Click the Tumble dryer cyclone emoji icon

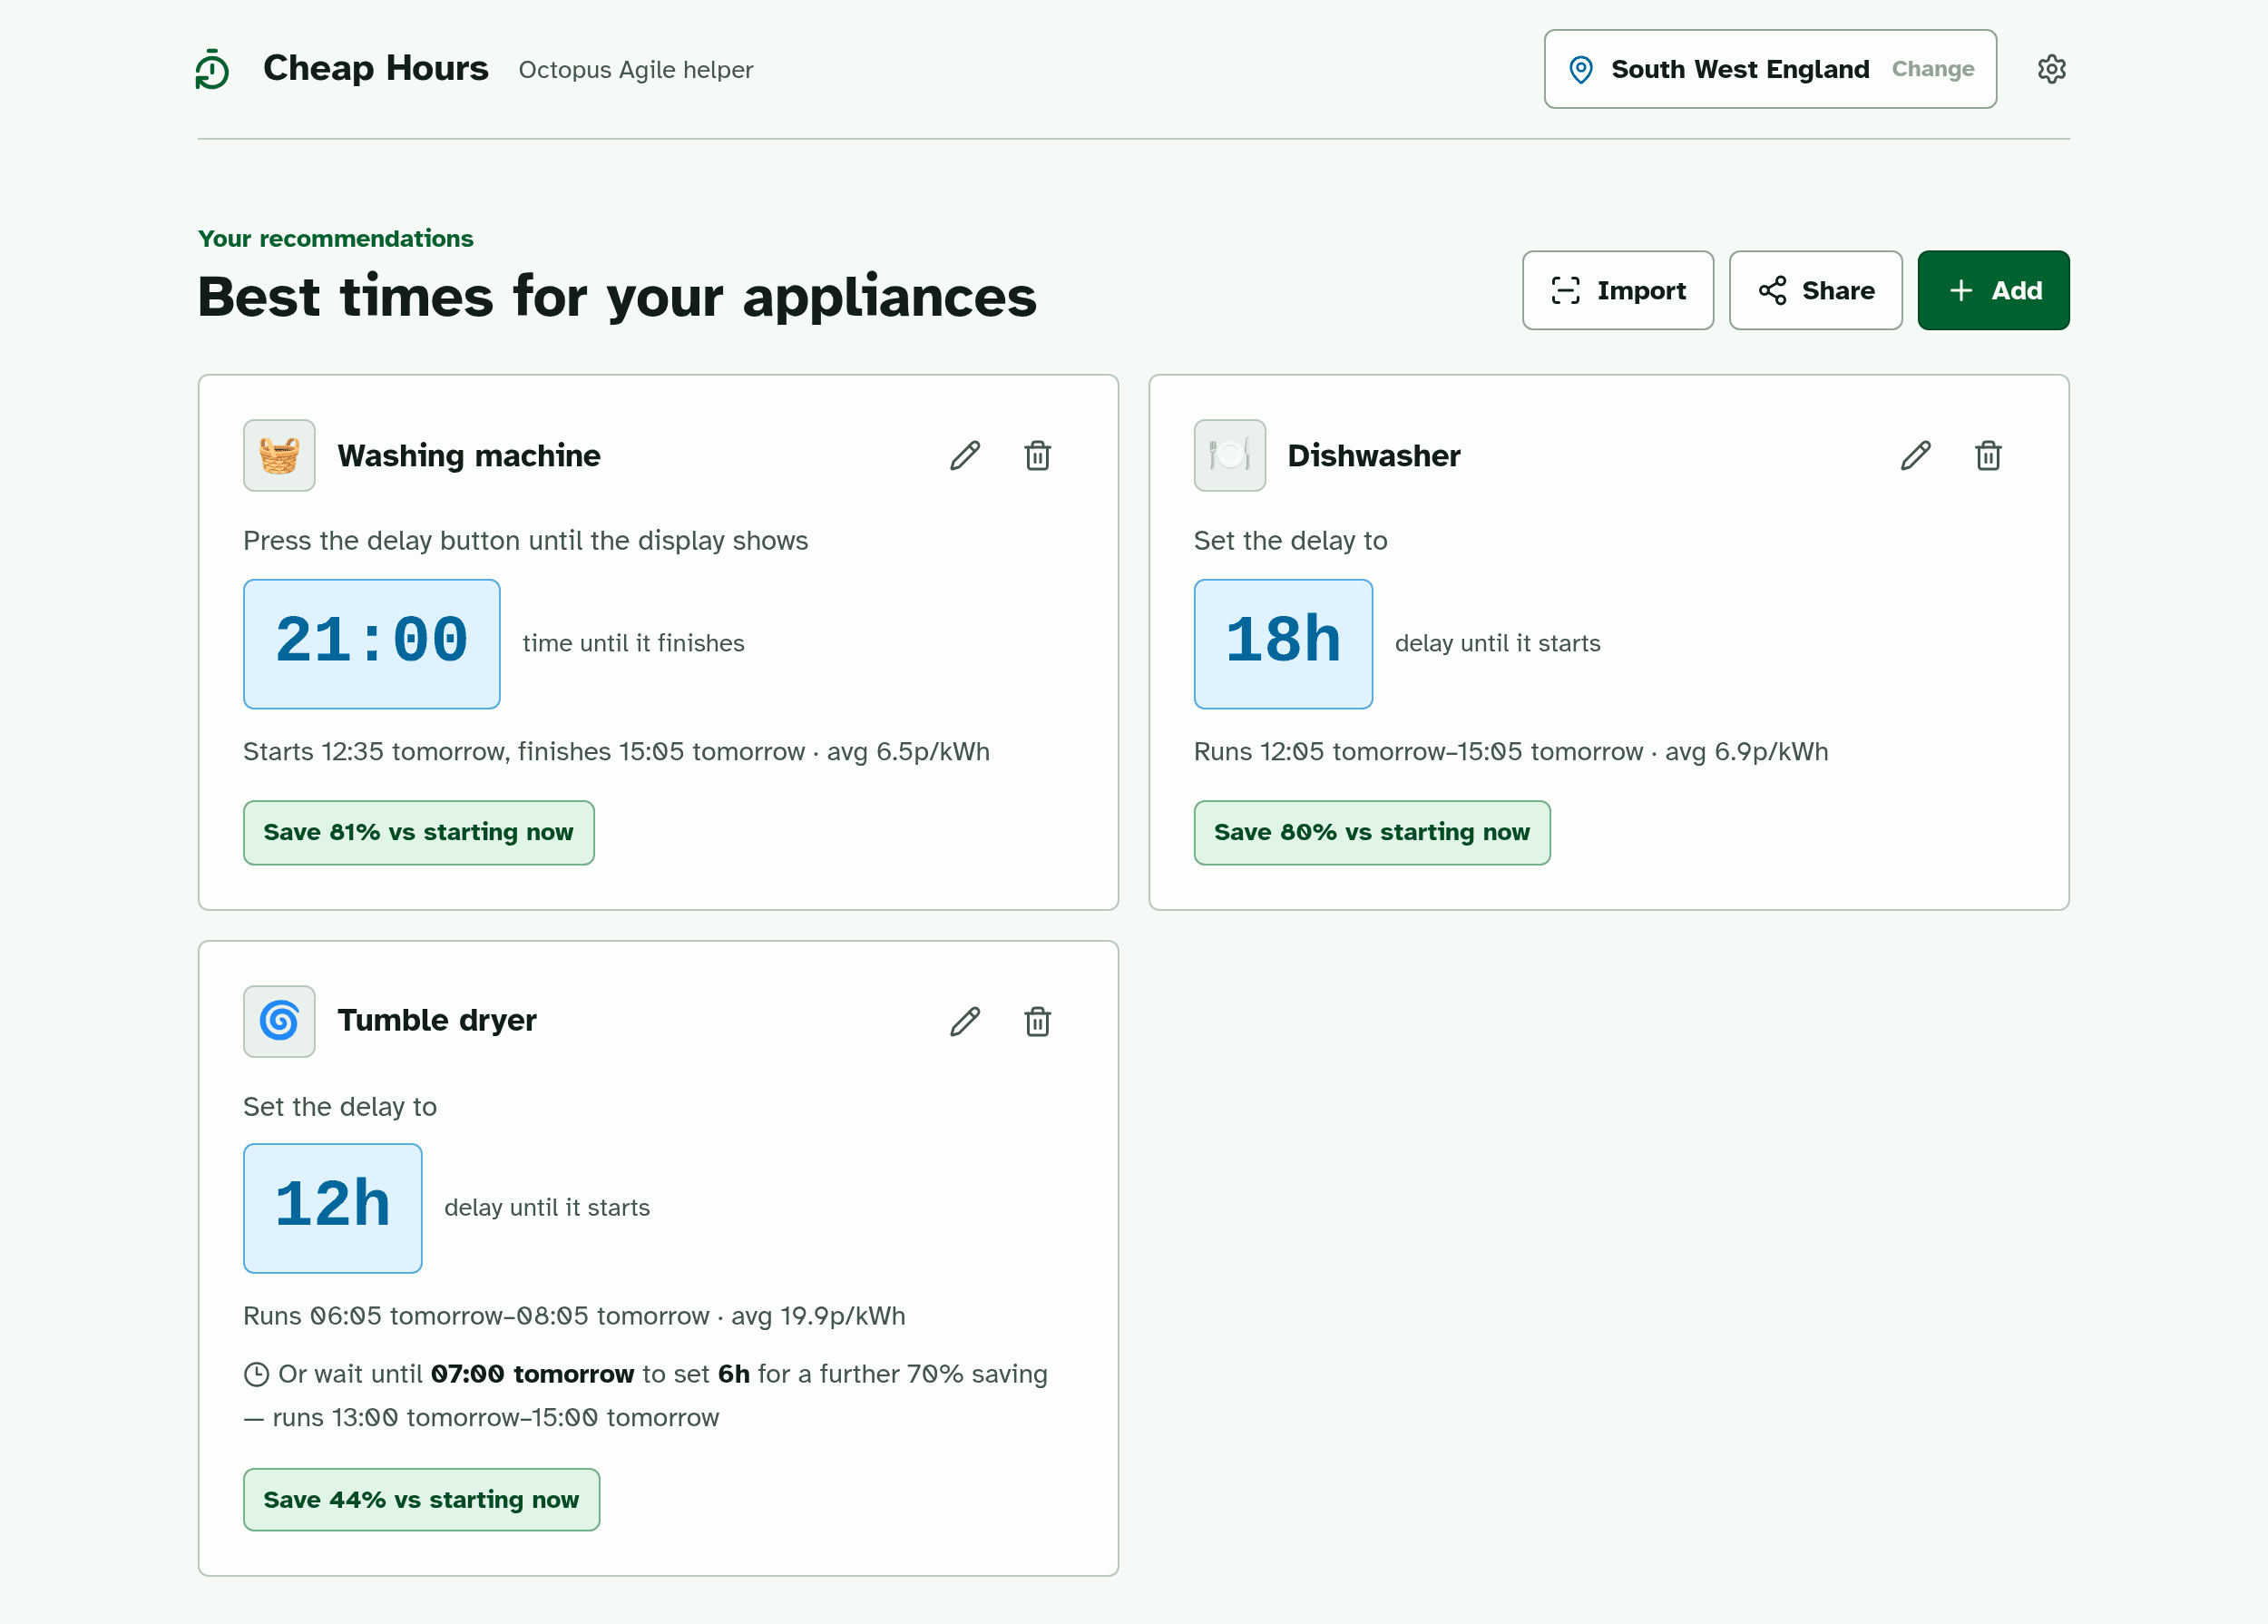click(279, 1021)
